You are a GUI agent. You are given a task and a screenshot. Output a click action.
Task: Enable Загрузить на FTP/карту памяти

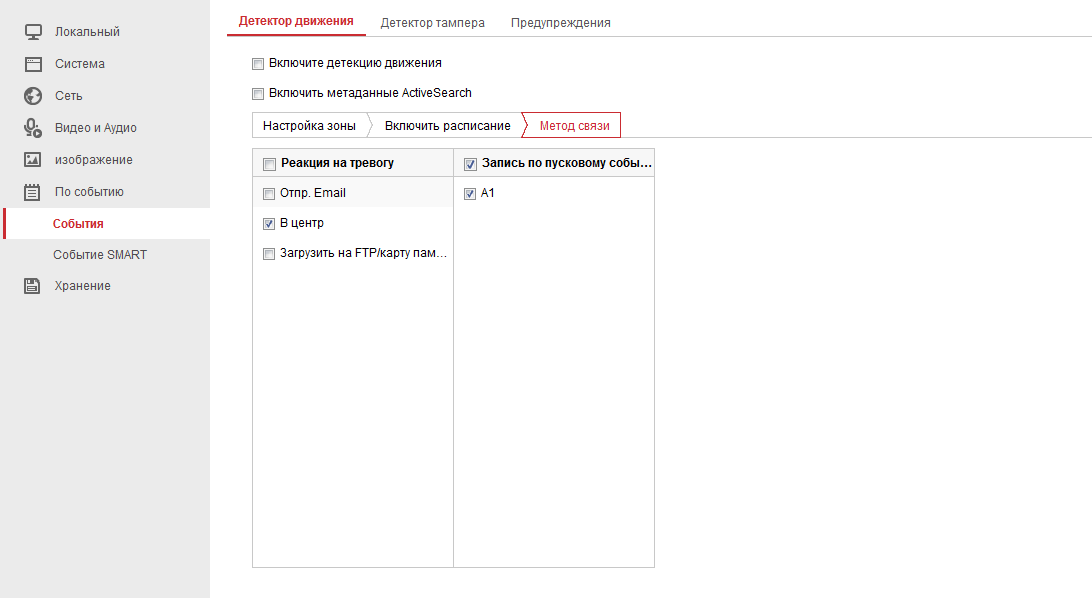(x=268, y=253)
